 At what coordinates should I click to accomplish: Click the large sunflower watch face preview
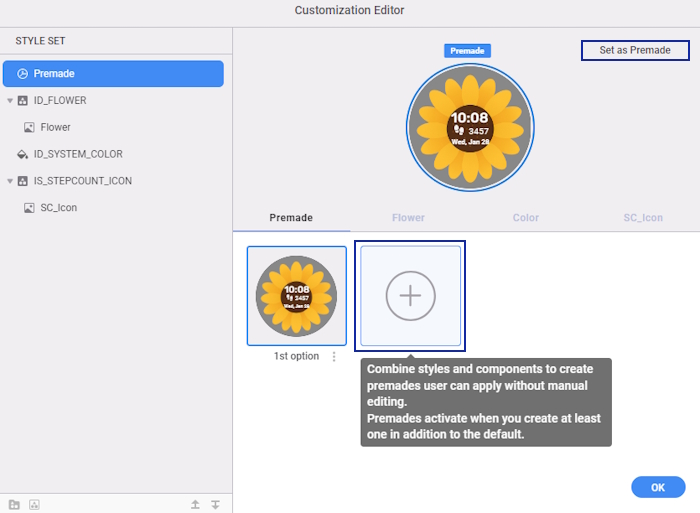point(468,127)
